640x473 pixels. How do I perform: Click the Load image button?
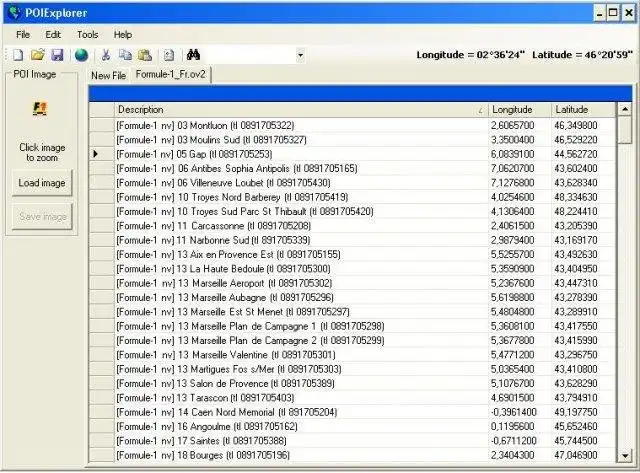(42, 183)
